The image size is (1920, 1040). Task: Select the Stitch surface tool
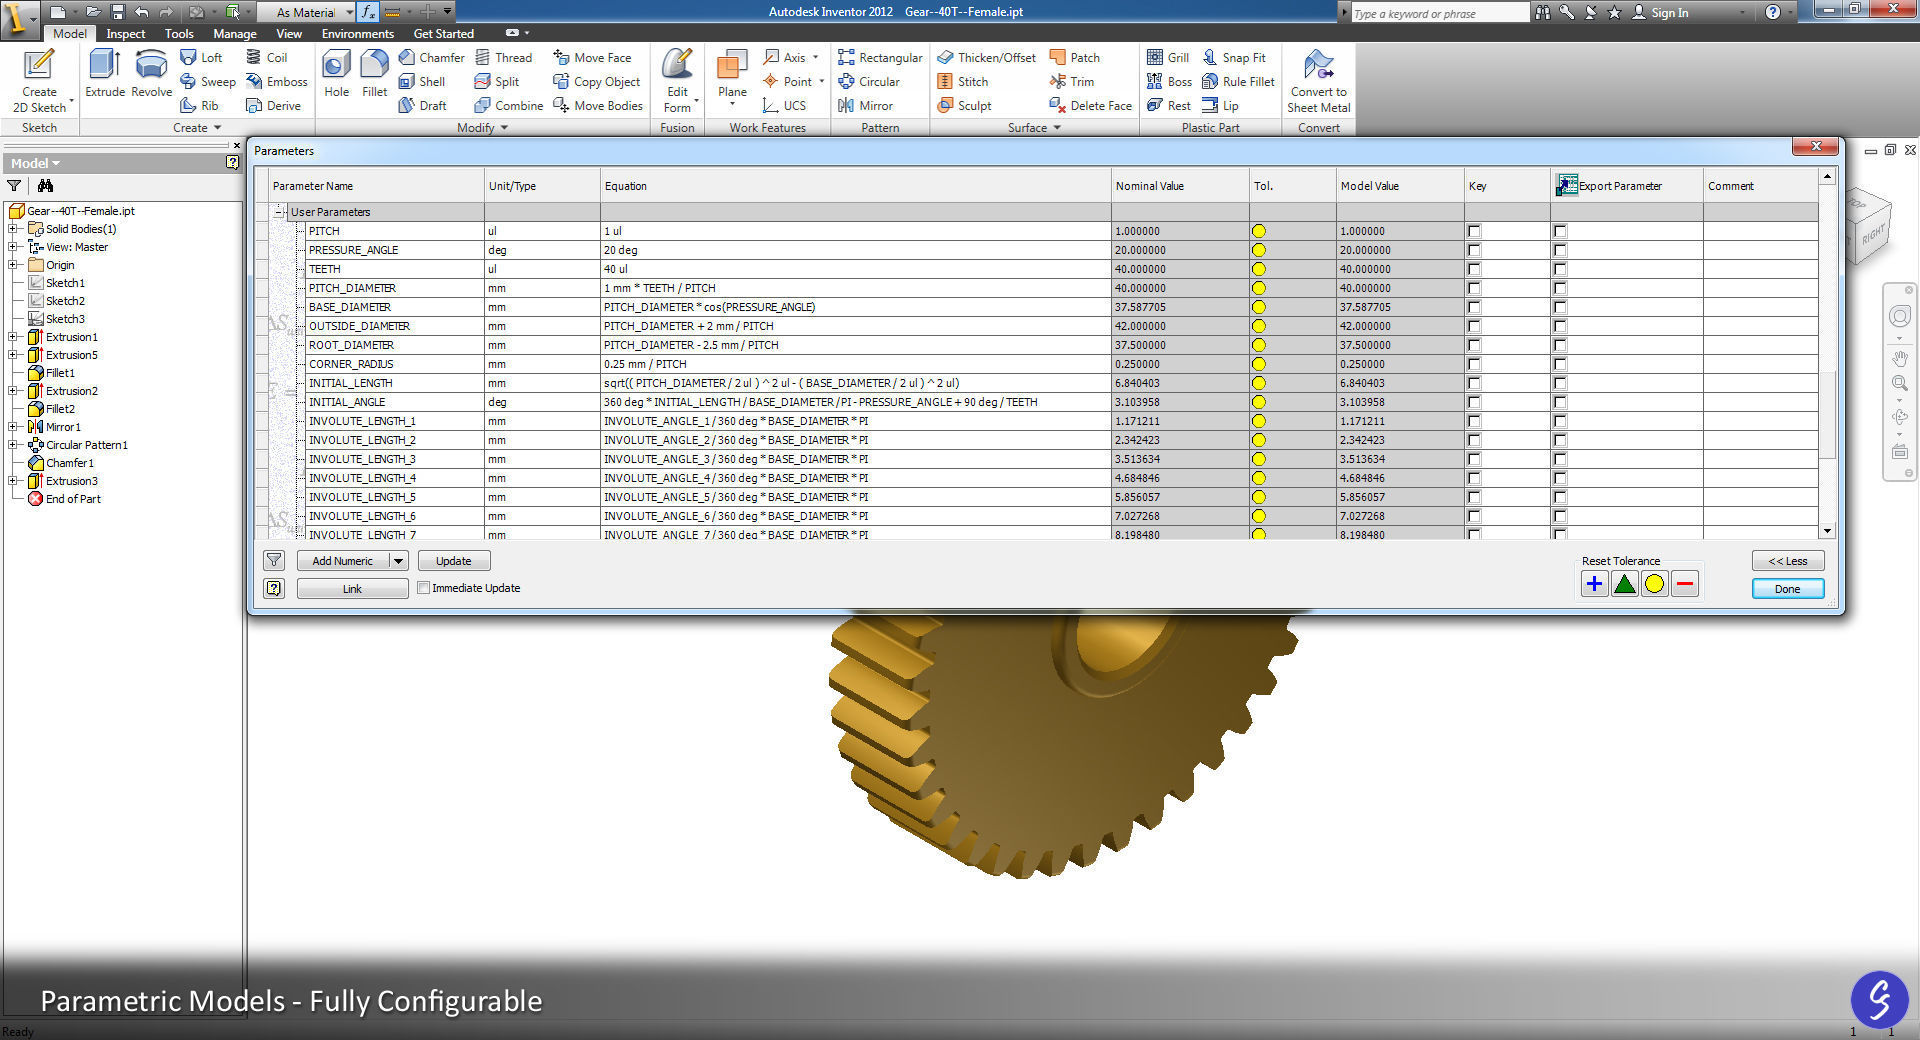[x=963, y=82]
